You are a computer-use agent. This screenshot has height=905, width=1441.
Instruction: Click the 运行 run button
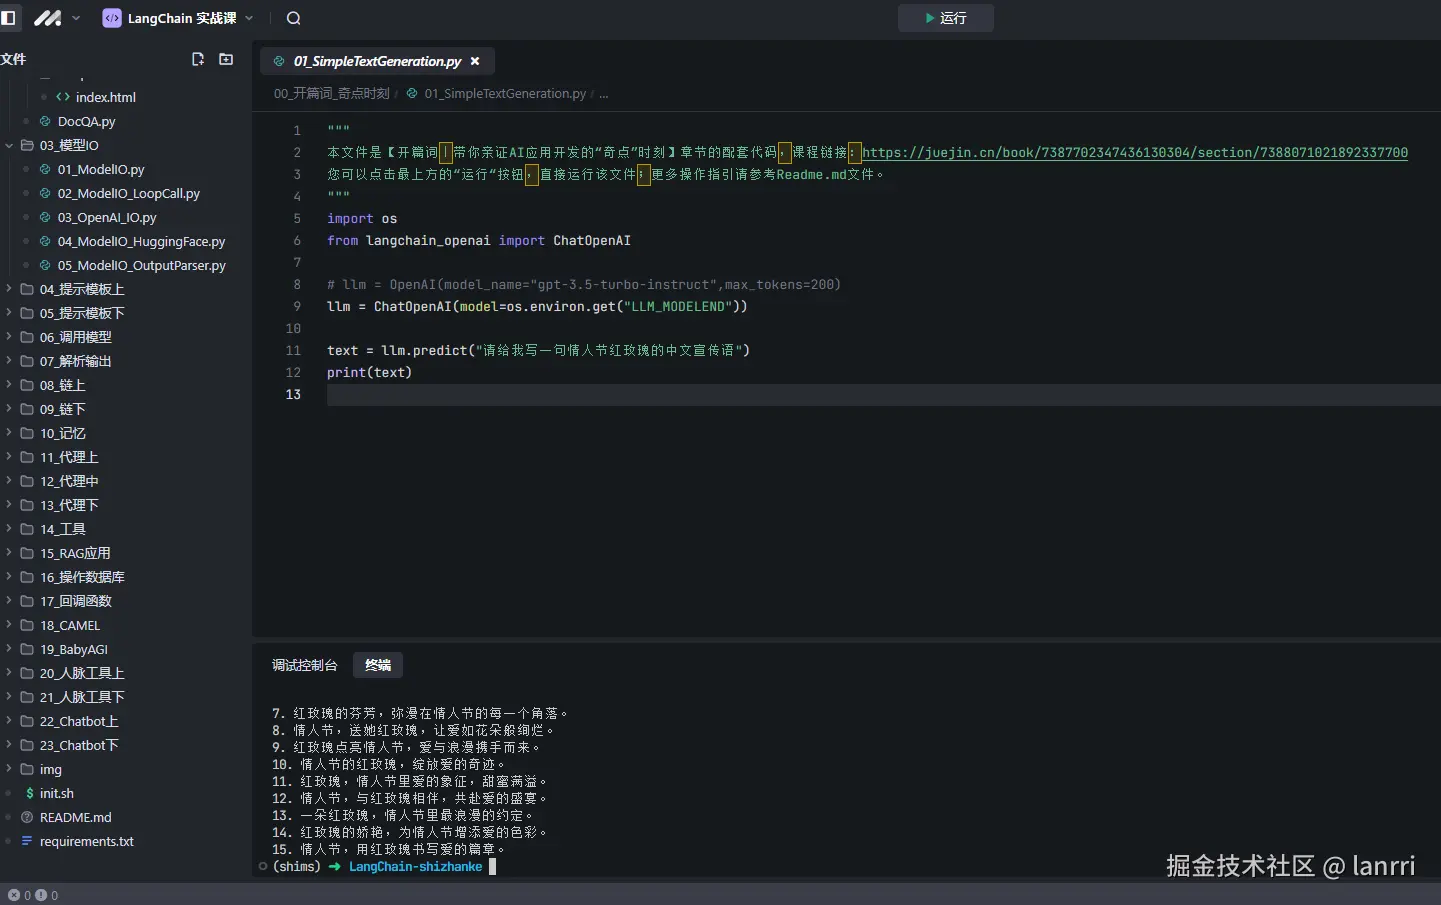(945, 18)
